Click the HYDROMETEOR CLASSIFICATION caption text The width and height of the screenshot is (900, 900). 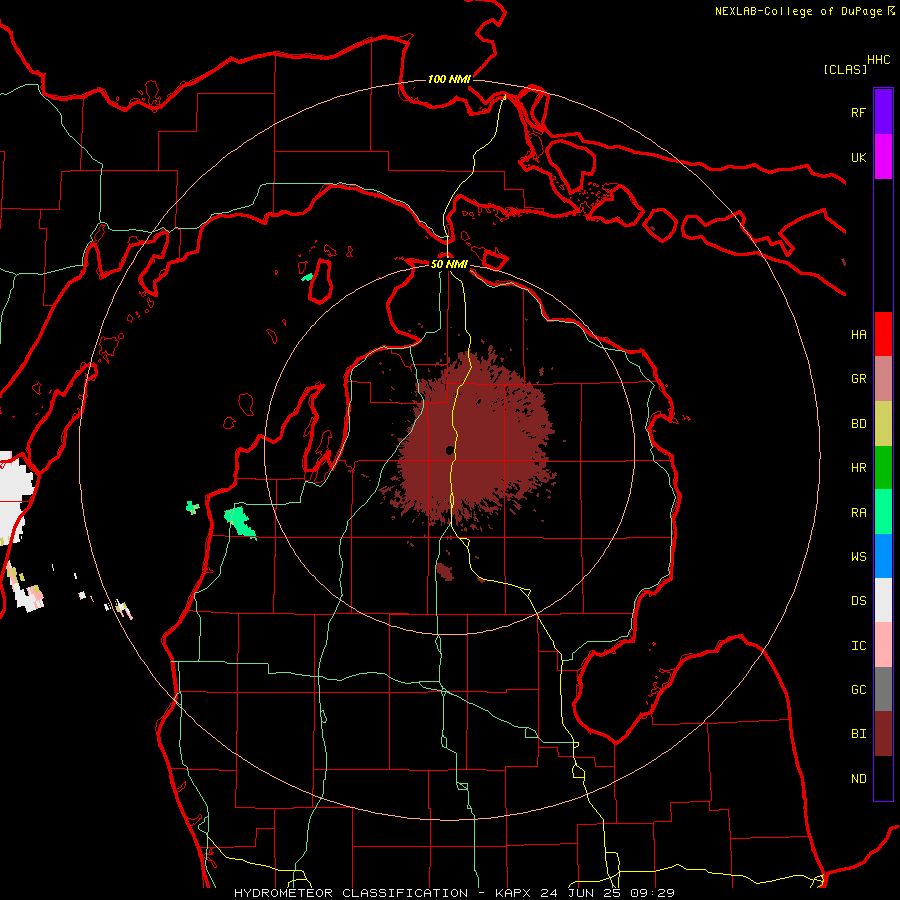[x=351, y=893]
